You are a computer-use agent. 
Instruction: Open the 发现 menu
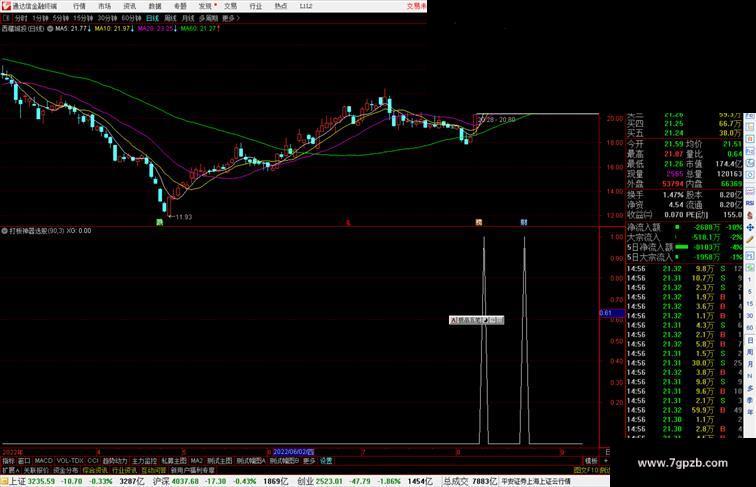click(205, 6)
